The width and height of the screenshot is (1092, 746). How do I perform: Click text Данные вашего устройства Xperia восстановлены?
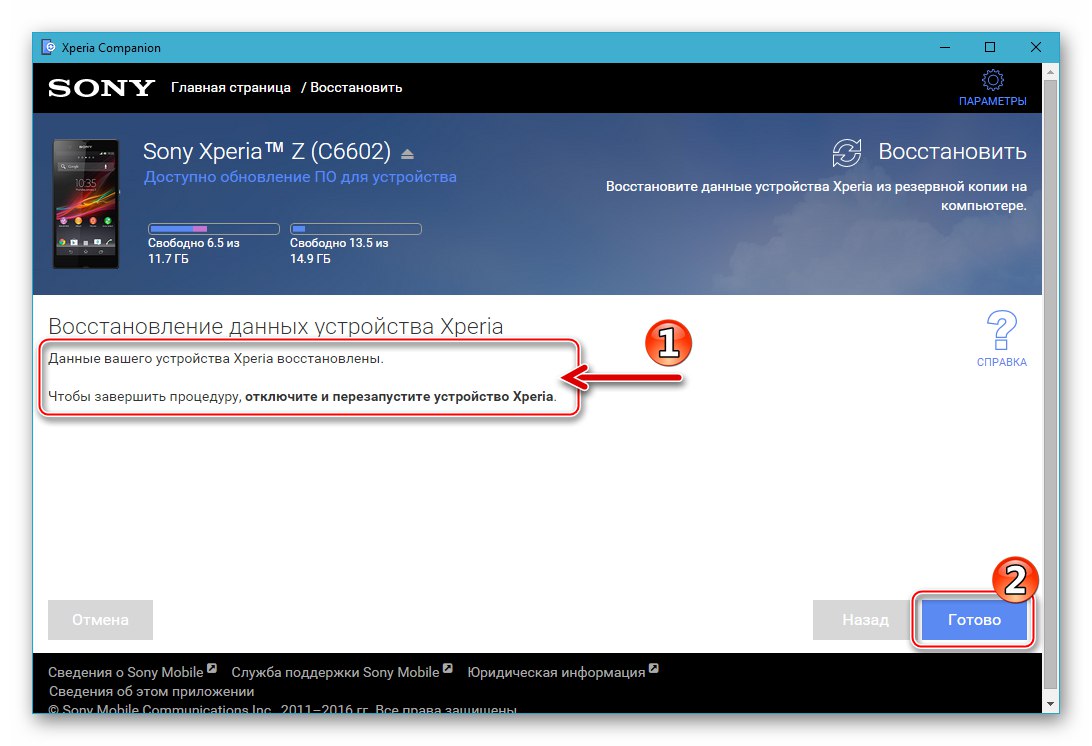(x=216, y=359)
